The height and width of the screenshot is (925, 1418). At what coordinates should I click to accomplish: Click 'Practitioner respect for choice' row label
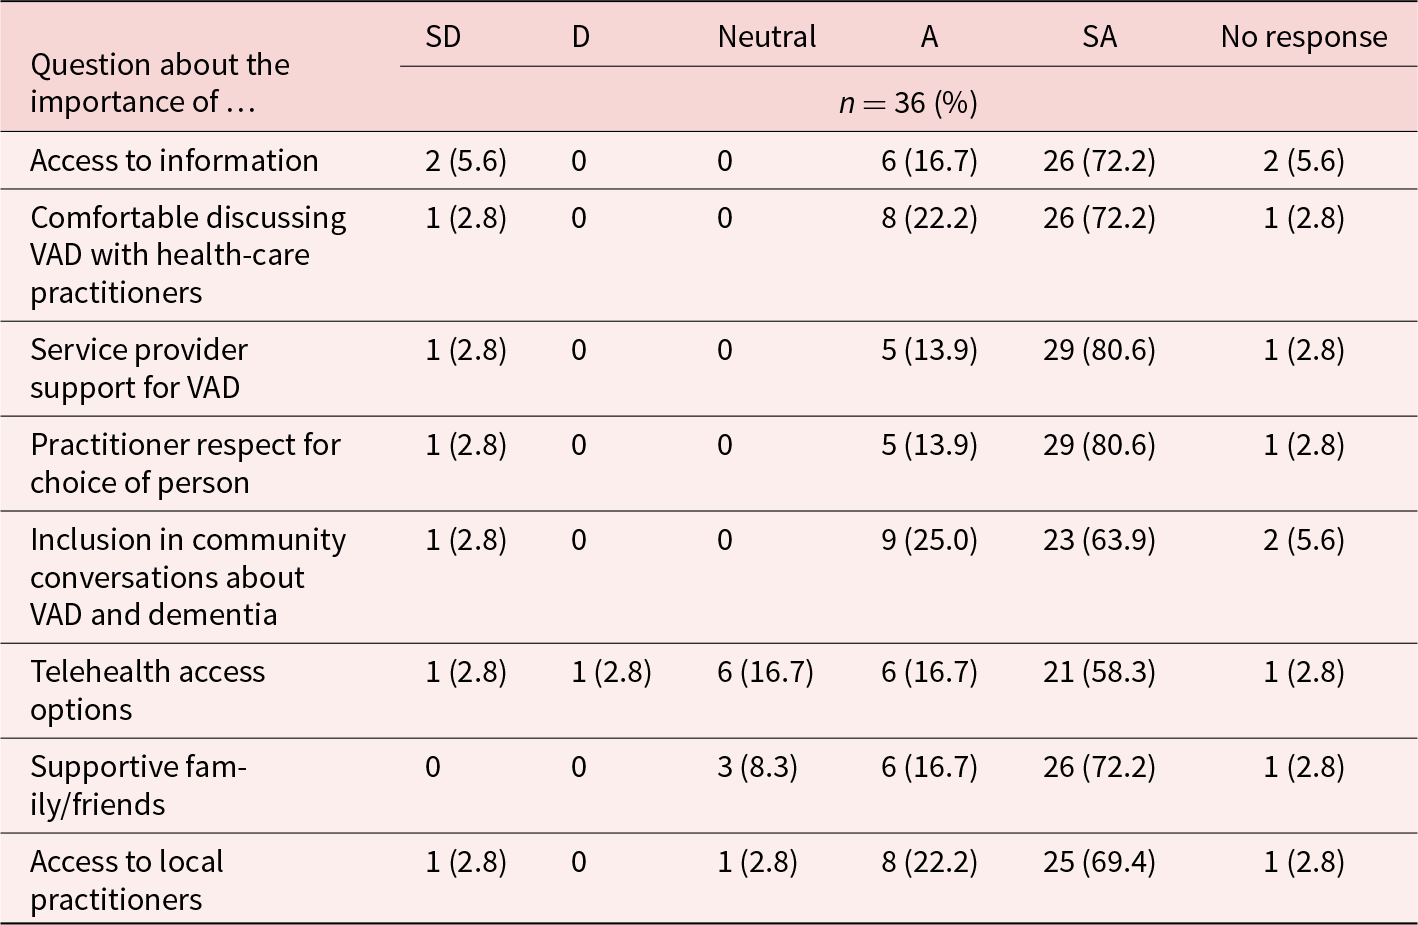click(x=185, y=463)
